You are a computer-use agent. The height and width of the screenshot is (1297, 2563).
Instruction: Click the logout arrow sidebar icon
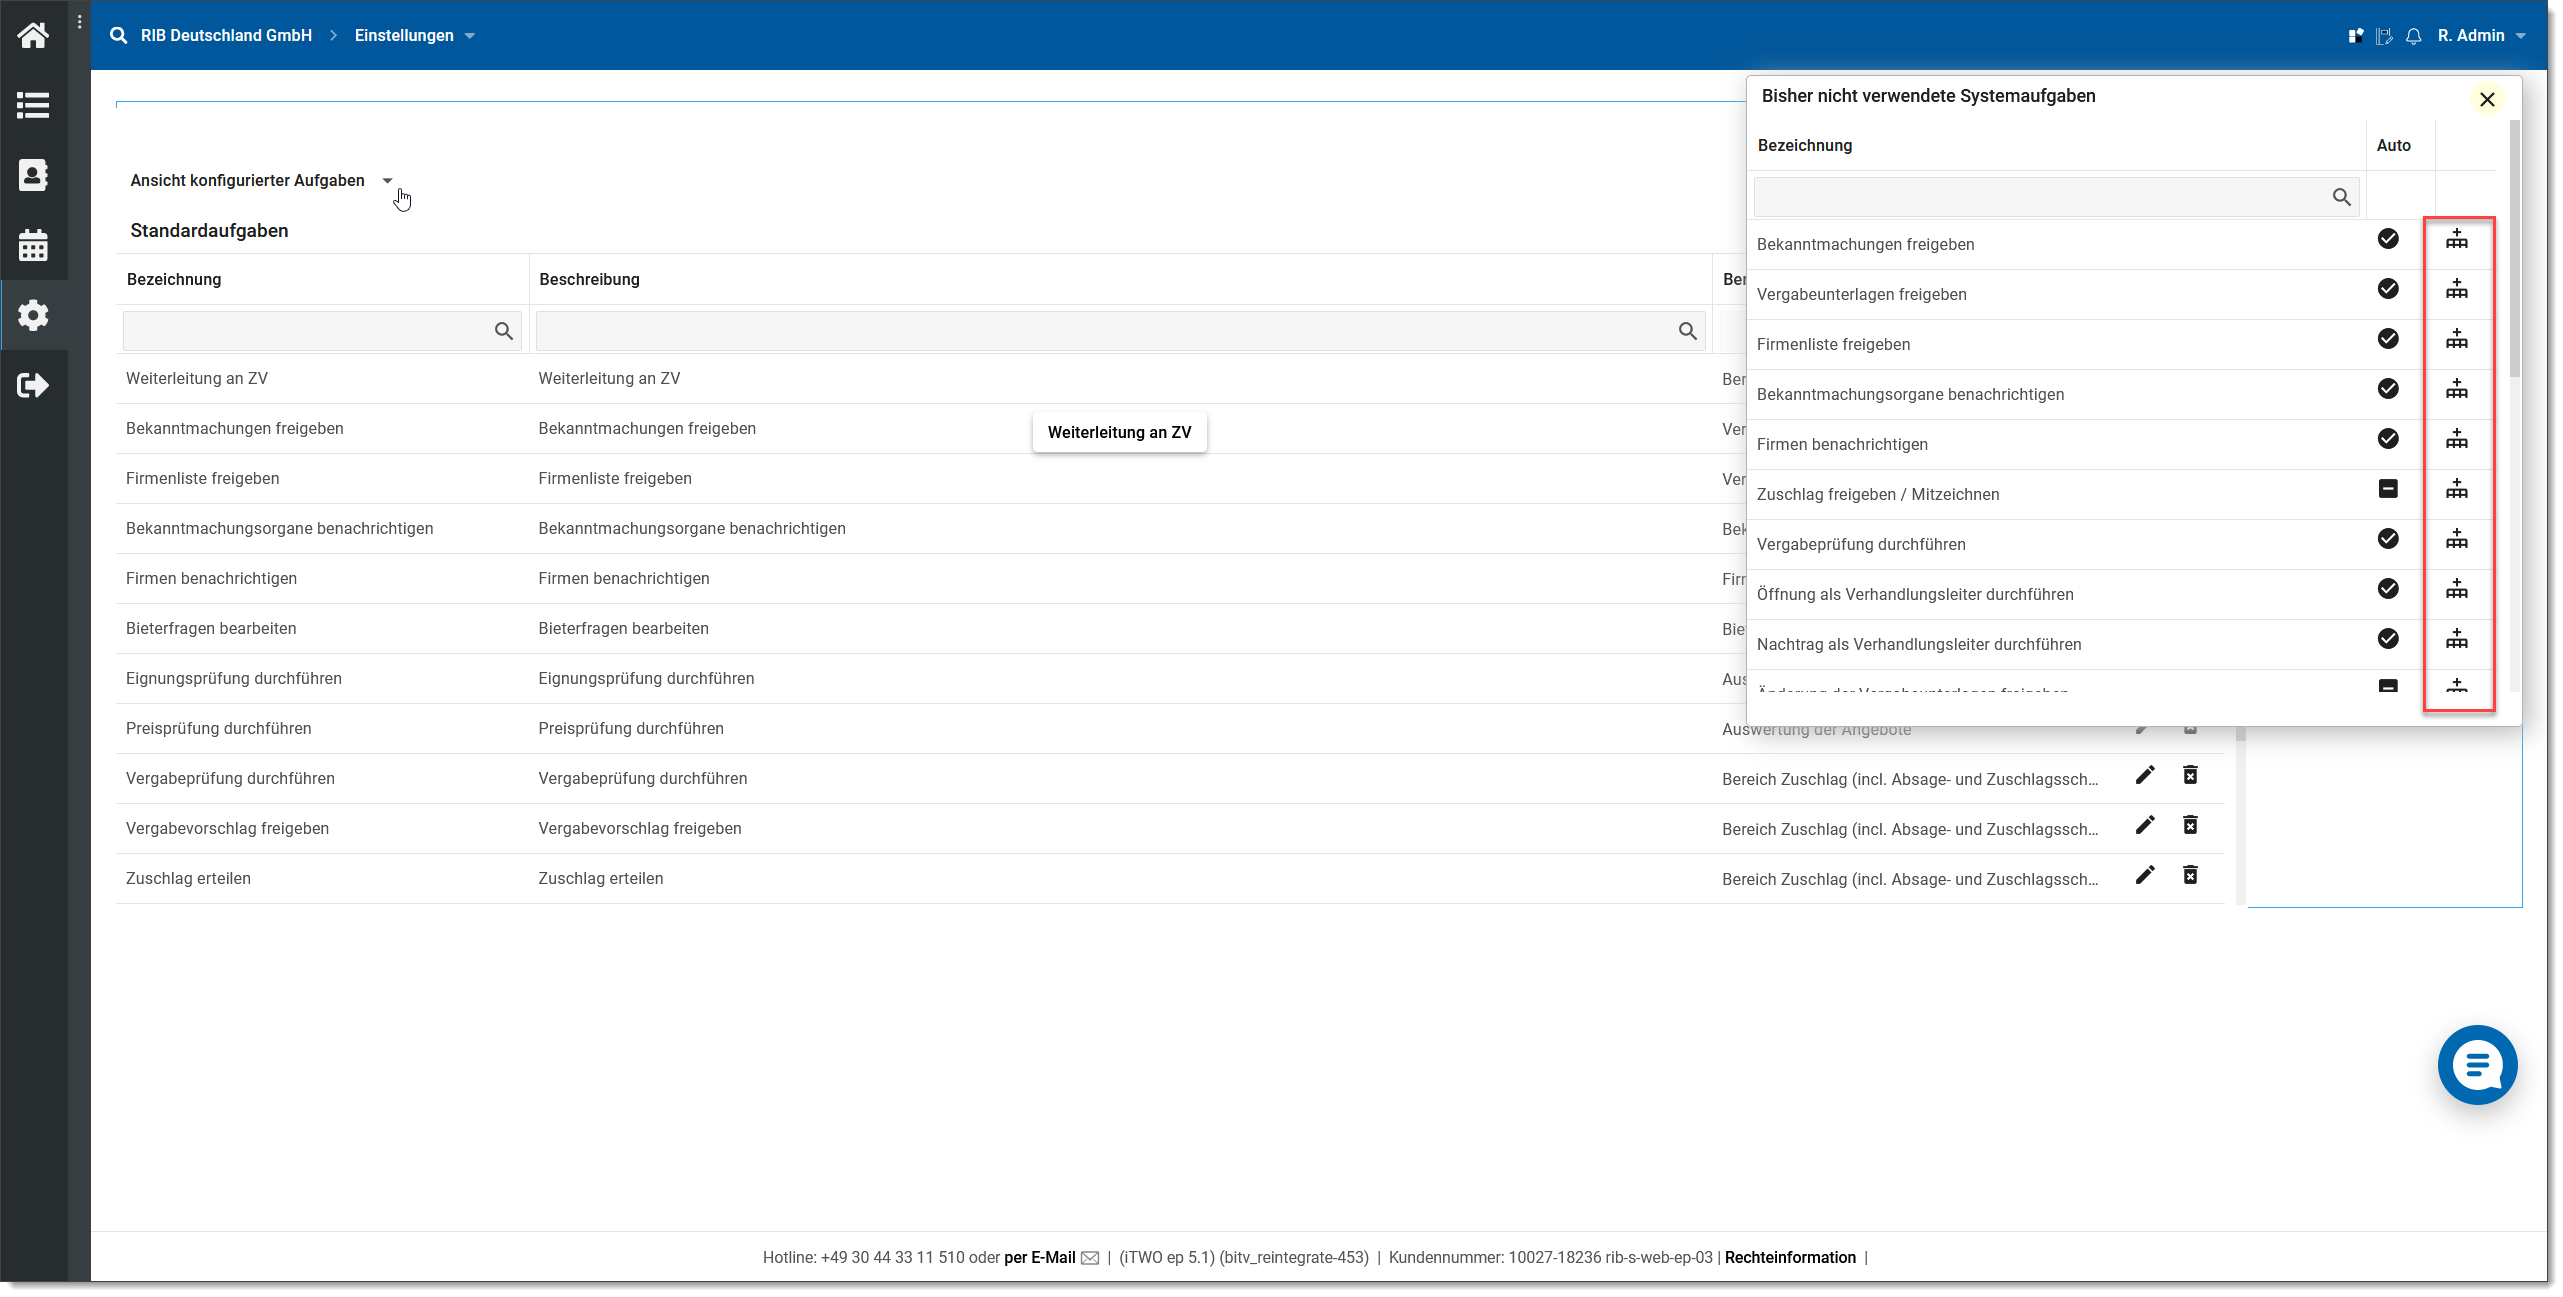point(33,385)
